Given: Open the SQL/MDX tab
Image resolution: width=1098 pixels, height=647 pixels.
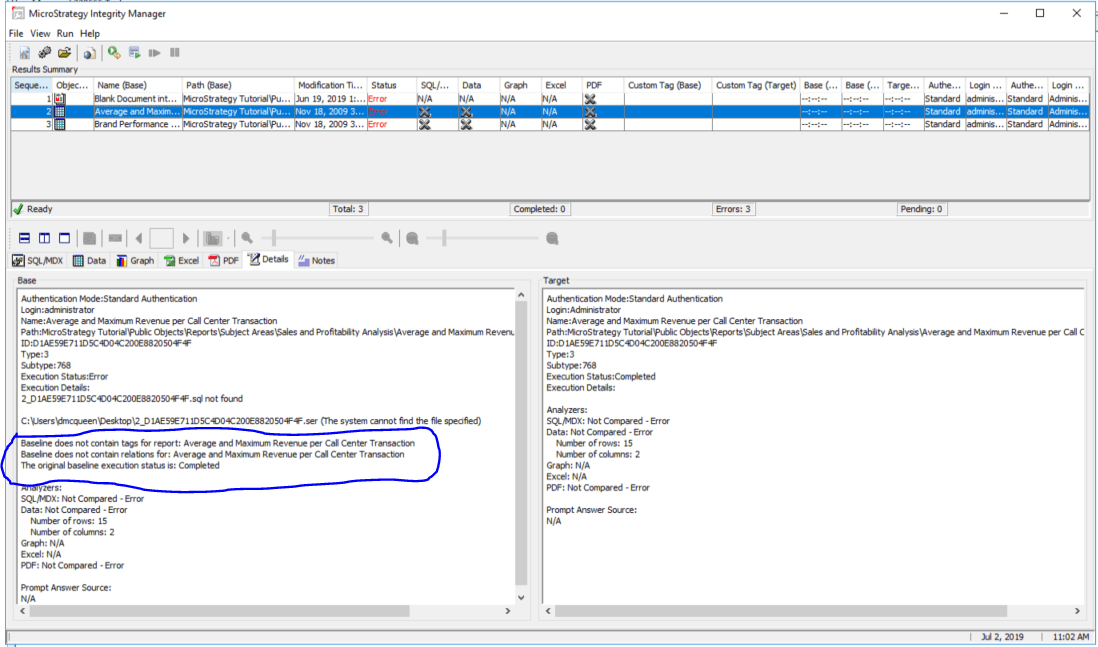Looking at the screenshot, I should point(38,260).
